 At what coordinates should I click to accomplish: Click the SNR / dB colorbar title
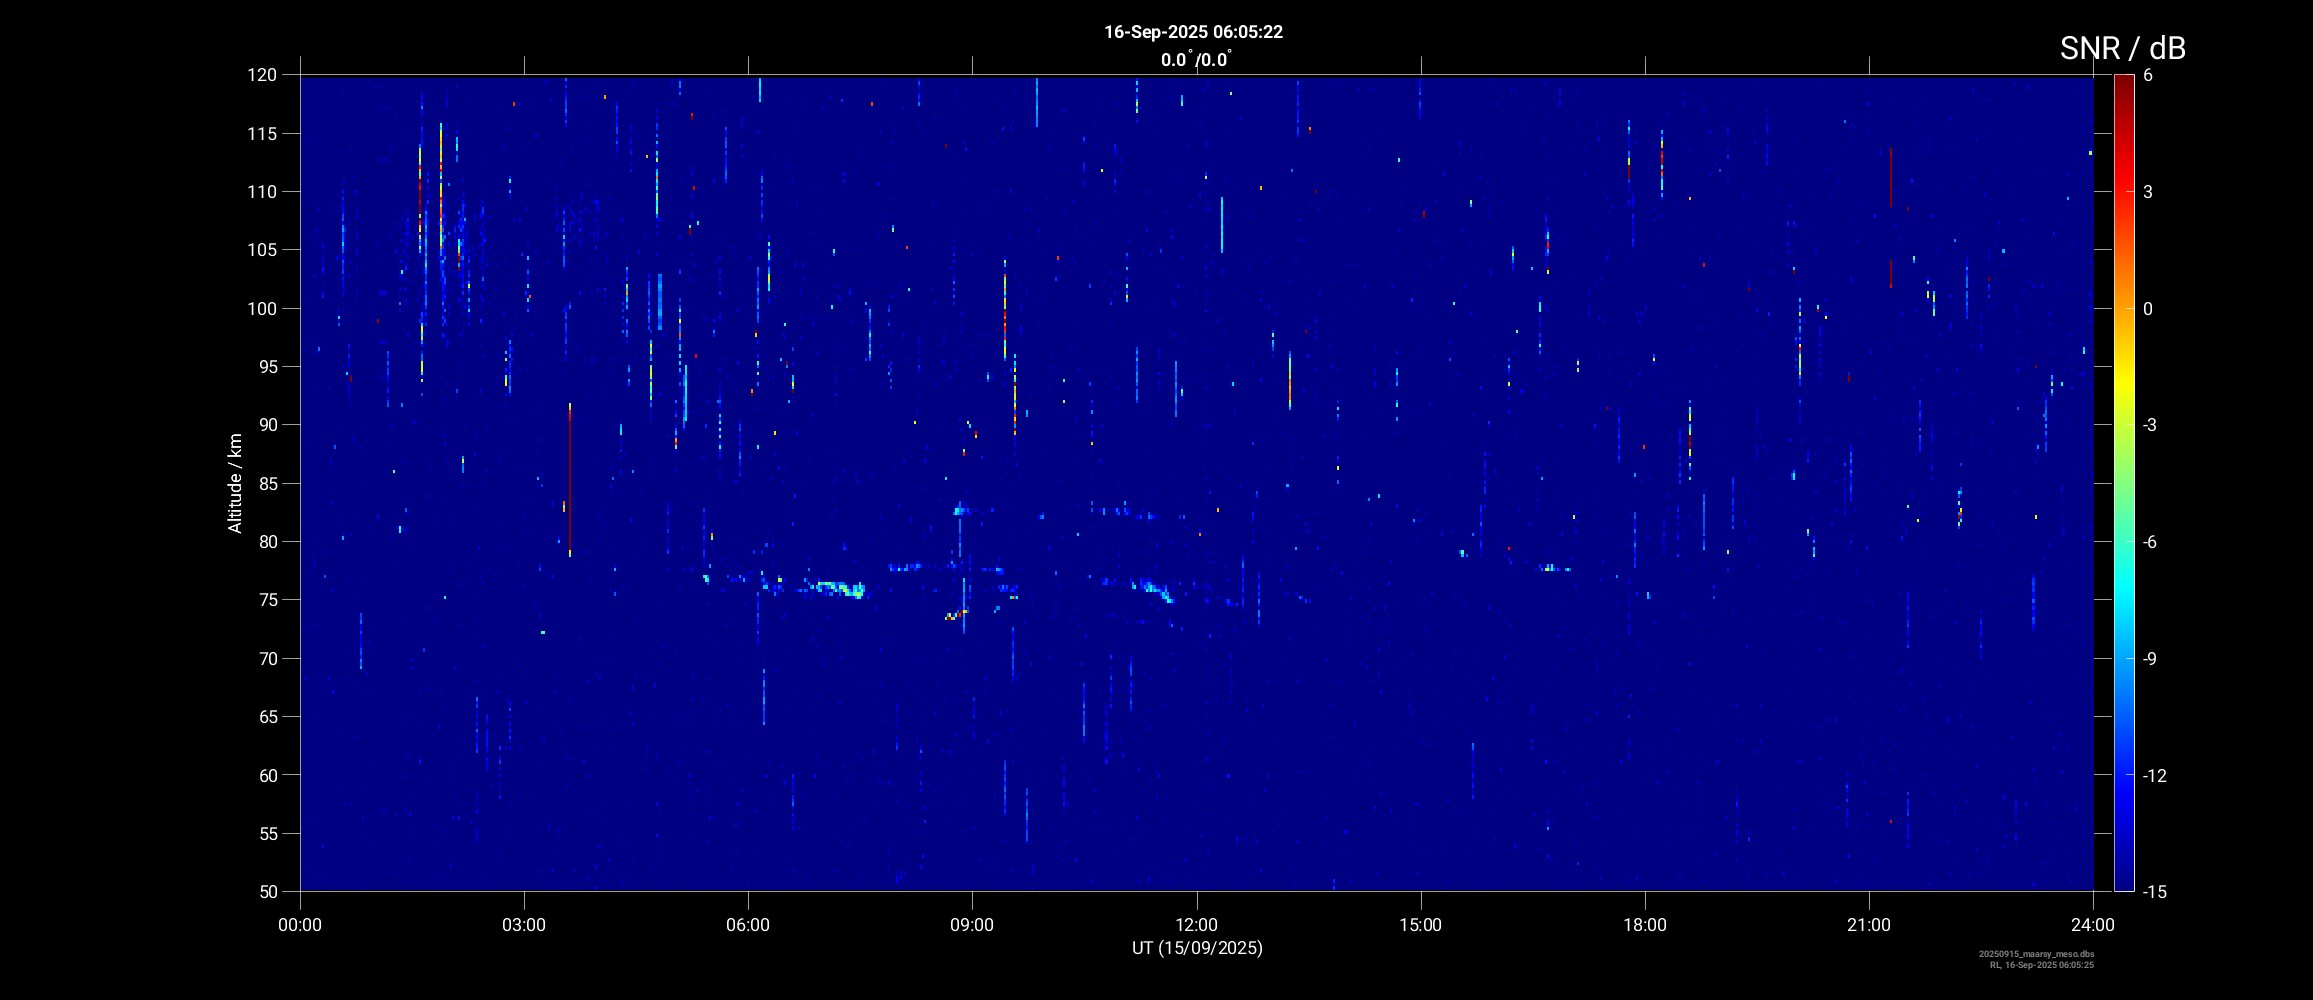[x=2122, y=48]
